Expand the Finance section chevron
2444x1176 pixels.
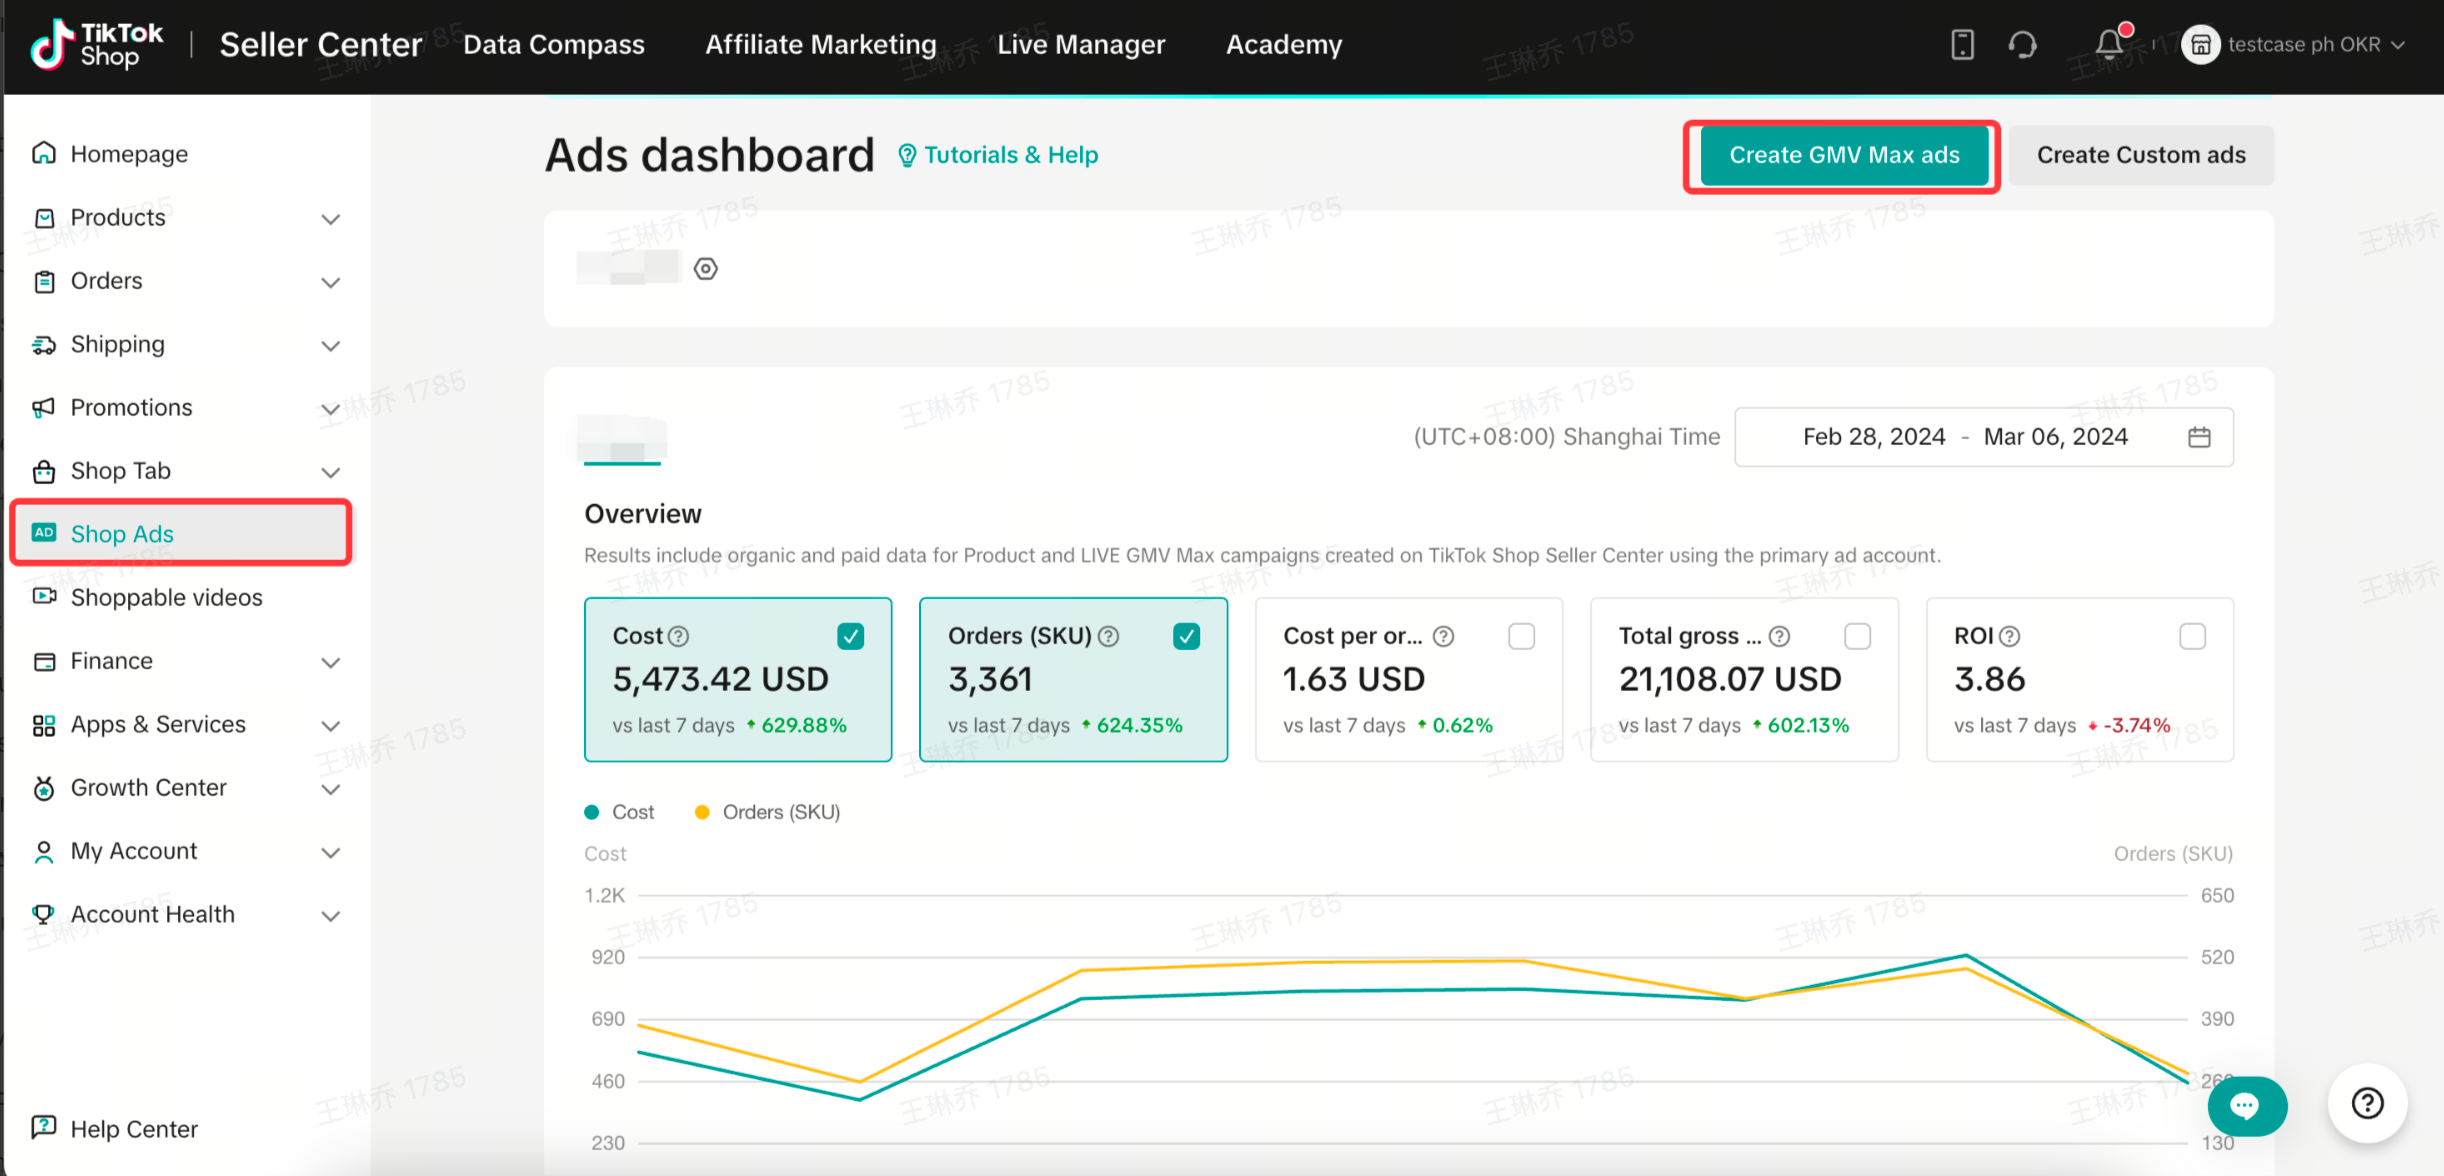click(331, 662)
